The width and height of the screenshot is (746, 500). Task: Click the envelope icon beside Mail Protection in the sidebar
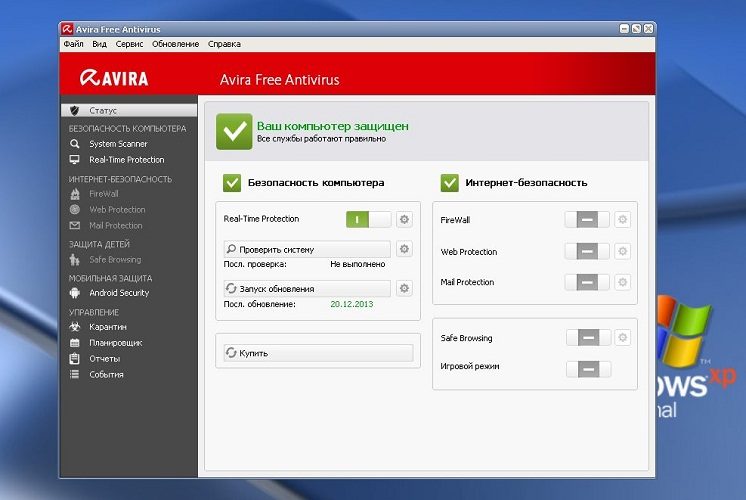[75, 225]
